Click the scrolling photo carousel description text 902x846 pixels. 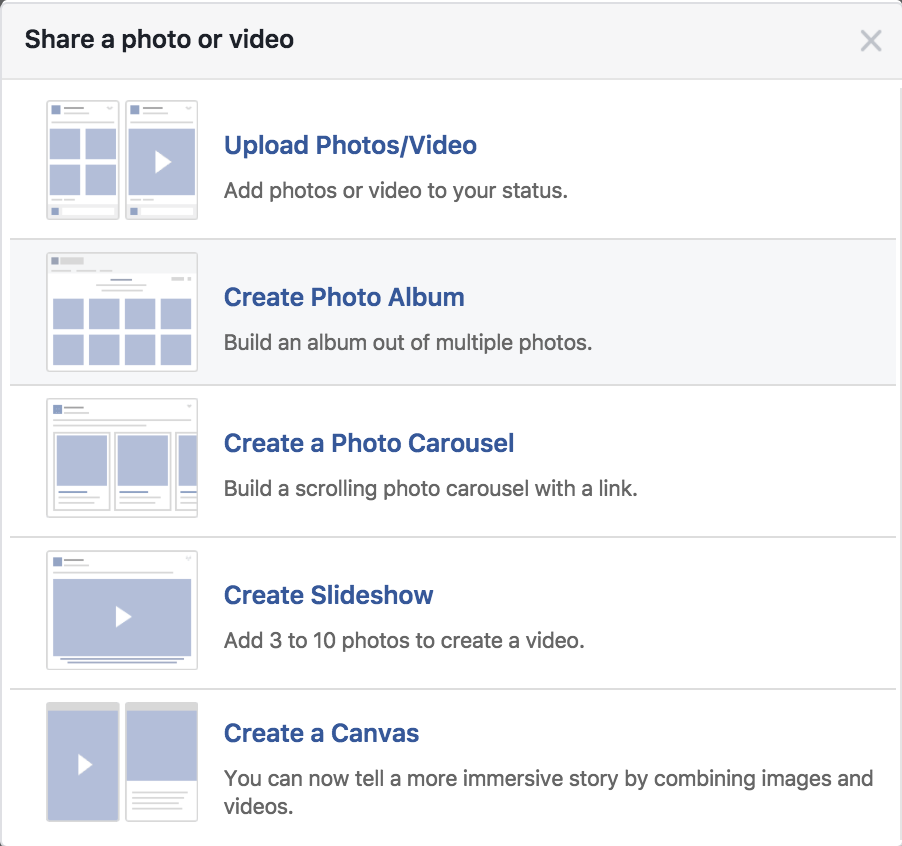point(430,489)
